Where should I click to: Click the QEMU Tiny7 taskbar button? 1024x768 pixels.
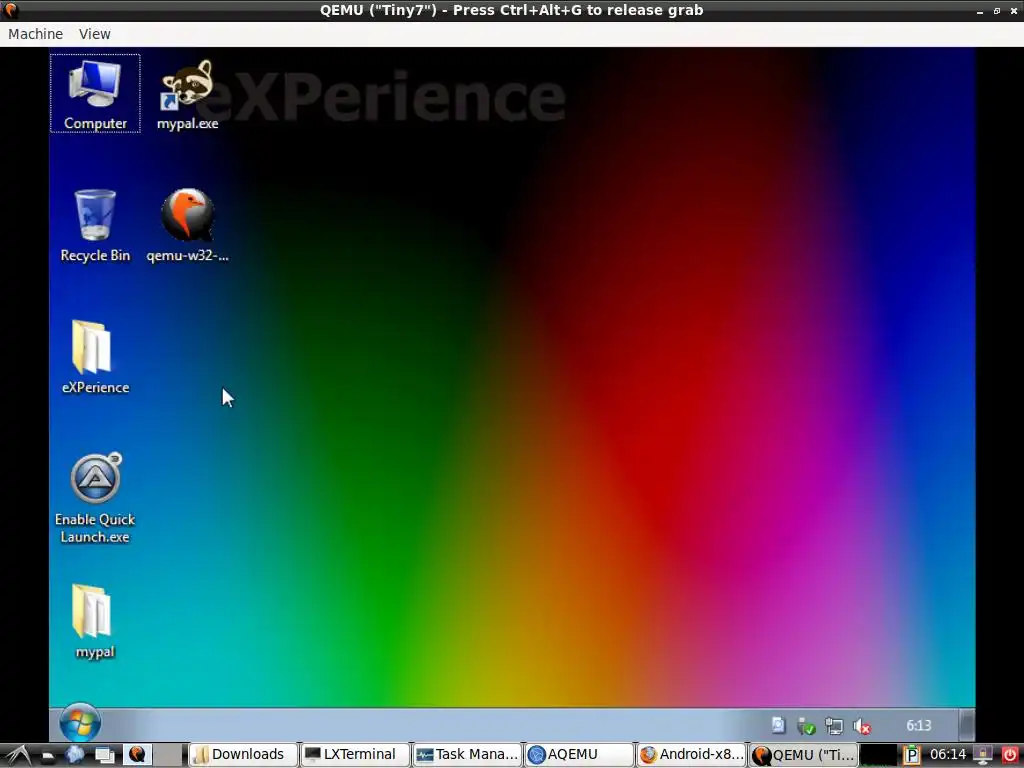[x=804, y=754]
